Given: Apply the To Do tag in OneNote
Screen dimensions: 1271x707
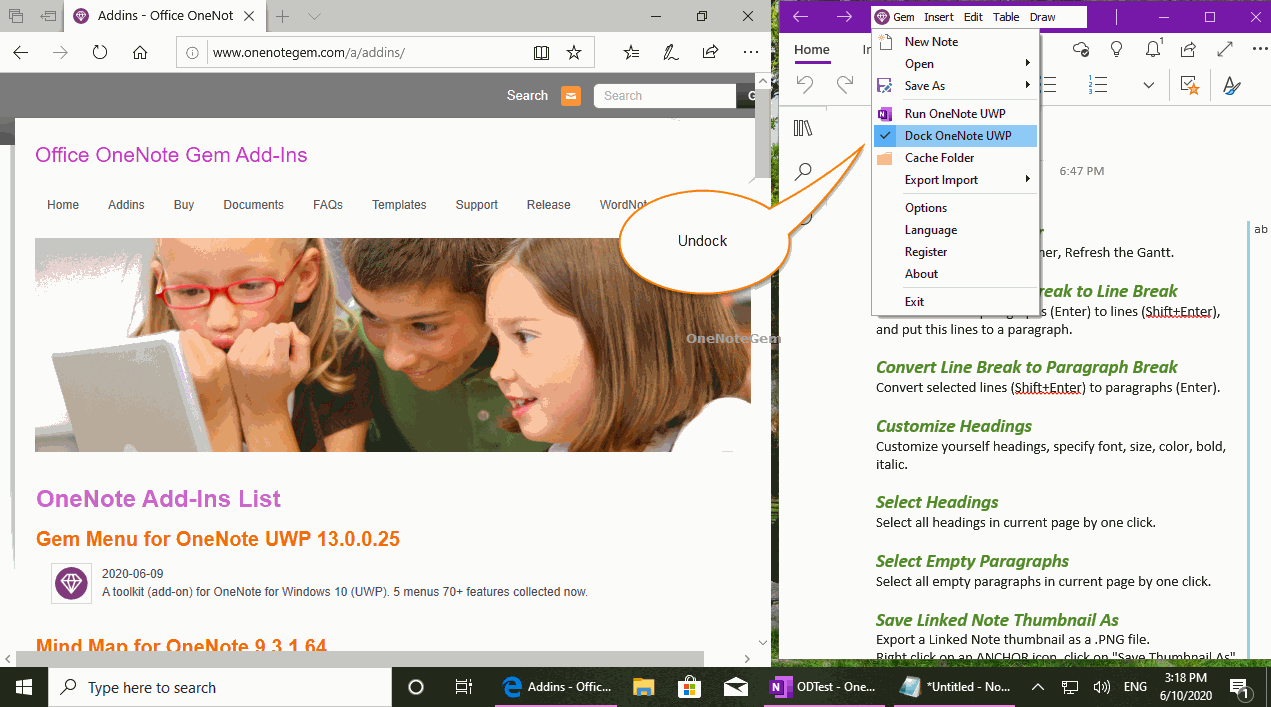Looking at the screenshot, I should [x=1190, y=86].
